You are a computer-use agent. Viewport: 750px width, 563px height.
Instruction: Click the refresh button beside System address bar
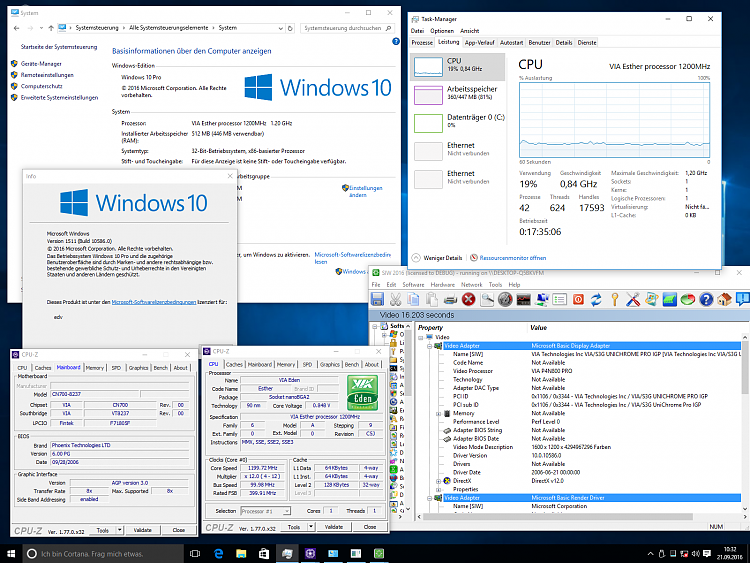pyautogui.click(x=290, y=28)
